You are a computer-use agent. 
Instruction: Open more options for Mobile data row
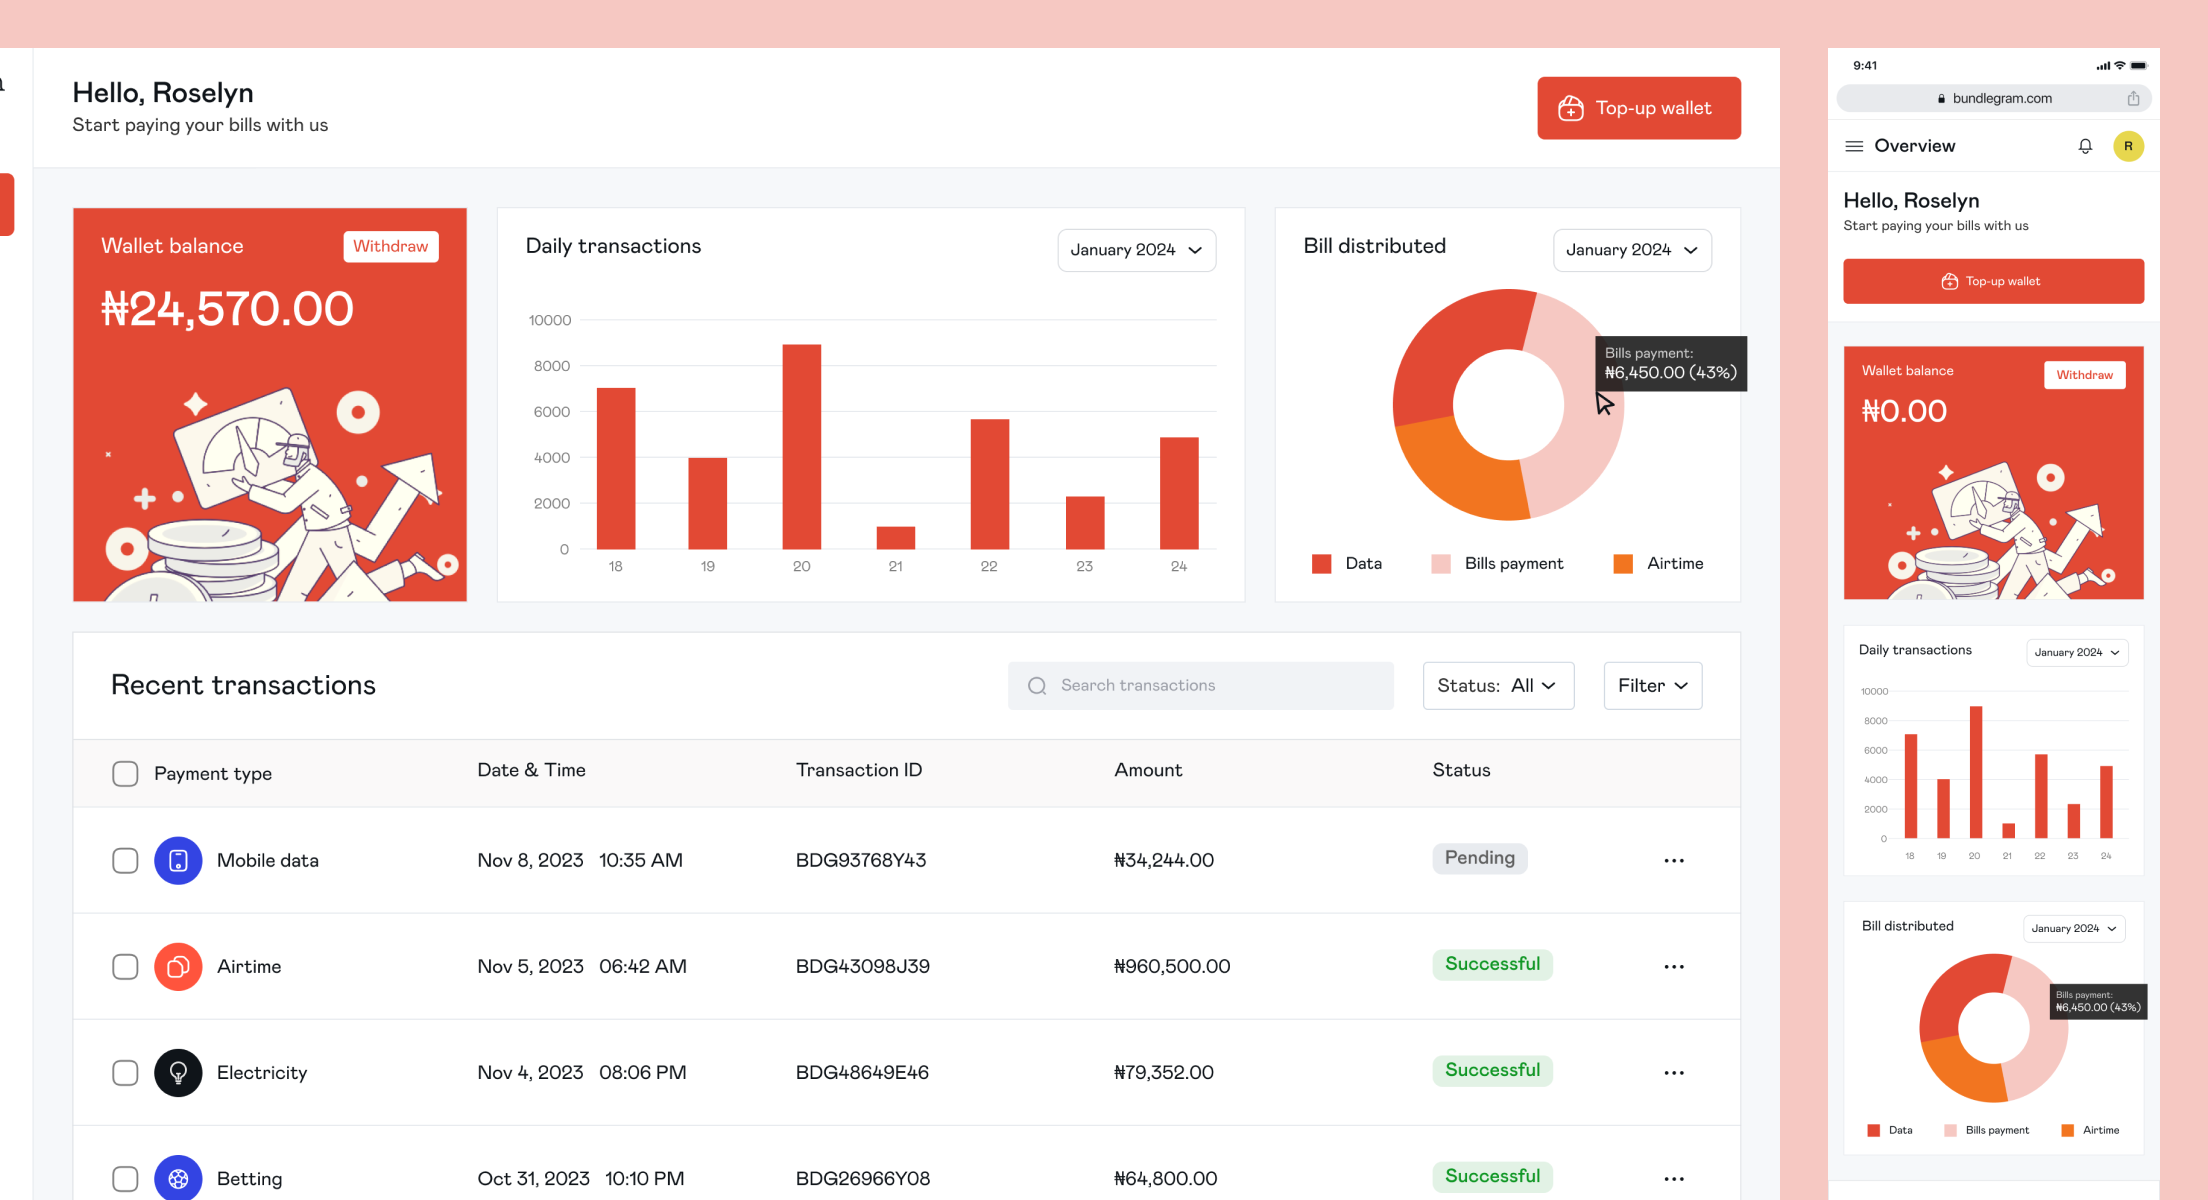[x=1674, y=860]
